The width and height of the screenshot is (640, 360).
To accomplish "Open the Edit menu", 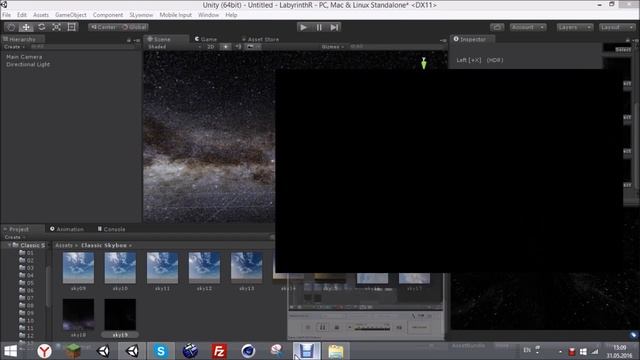I will click(x=22, y=15).
